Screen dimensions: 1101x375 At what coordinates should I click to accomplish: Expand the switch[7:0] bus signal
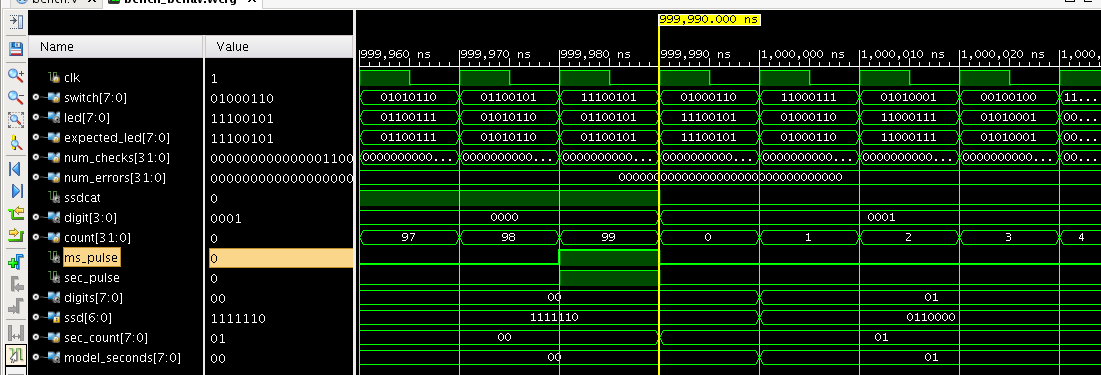click(36, 98)
